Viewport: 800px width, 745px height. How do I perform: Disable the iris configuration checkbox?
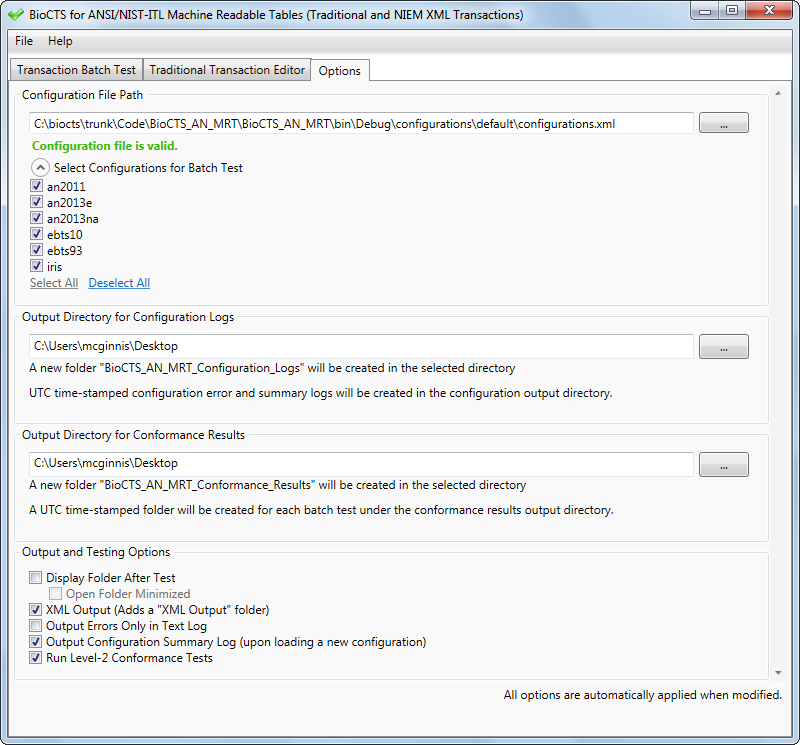[37, 266]
